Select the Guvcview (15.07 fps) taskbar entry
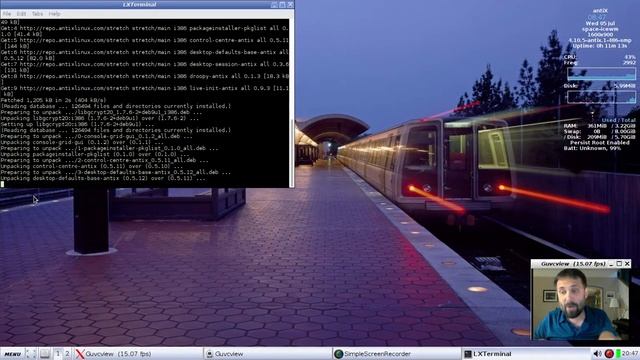640x360 pixels. coord(138,354)
